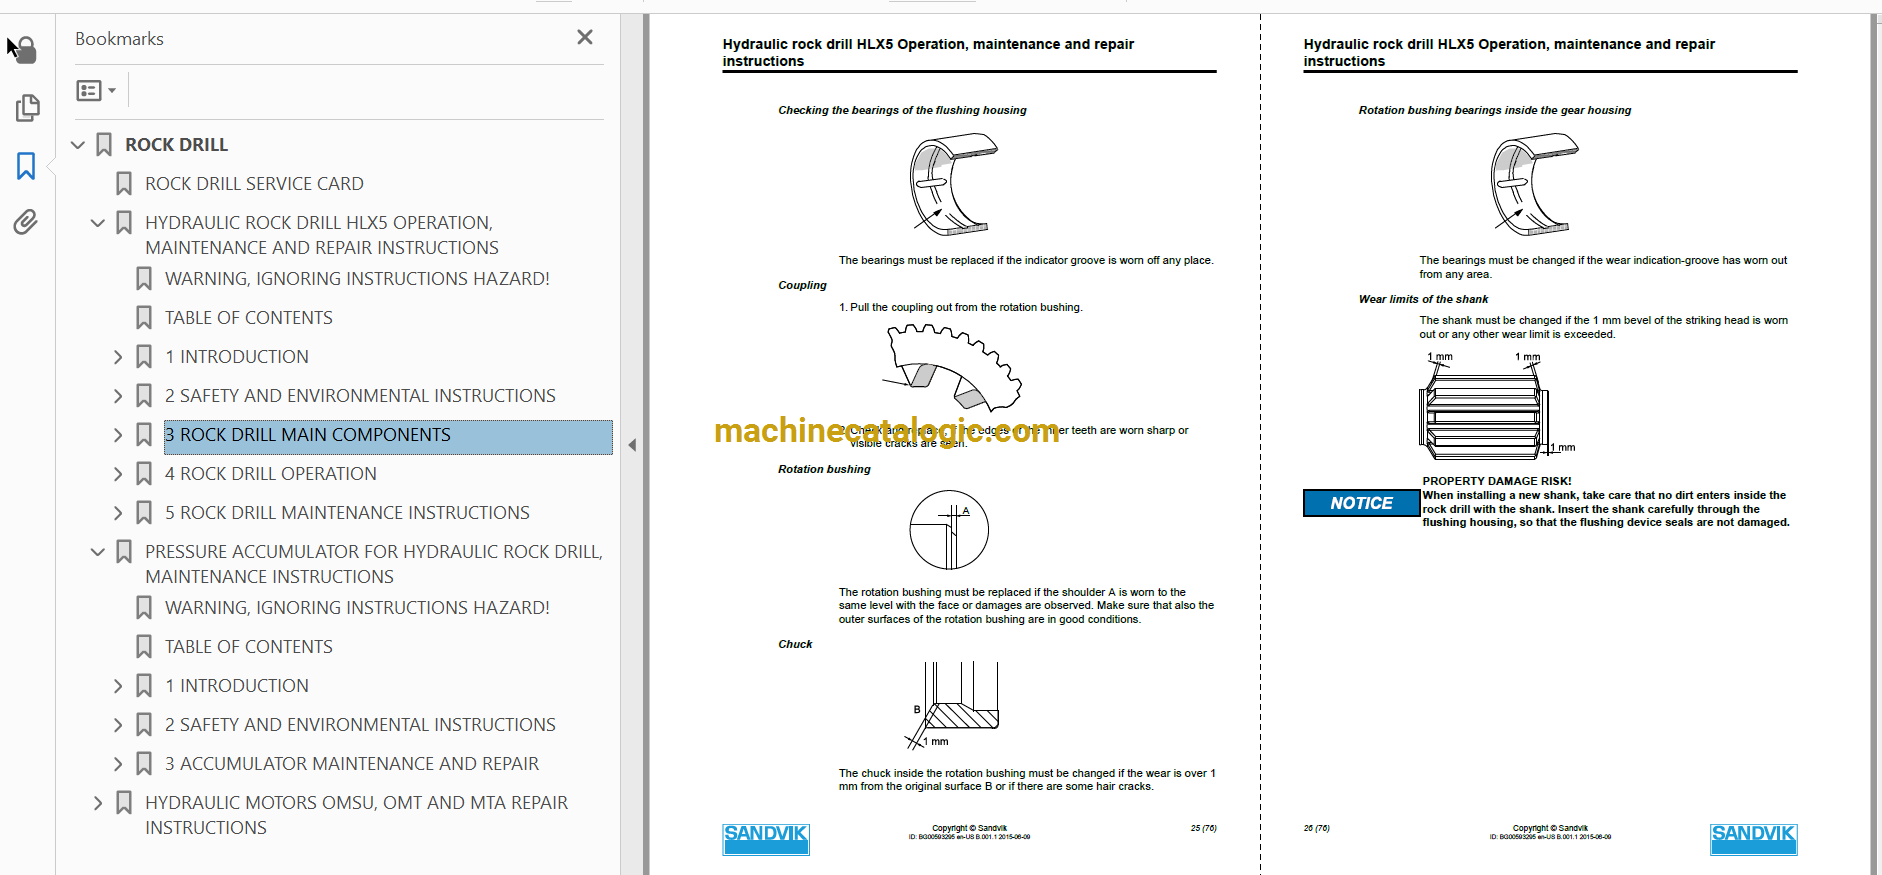Select the ROCK DRILL root bookmark label
This screenshot has height=875, width=1882.
[x=176, y=145]
